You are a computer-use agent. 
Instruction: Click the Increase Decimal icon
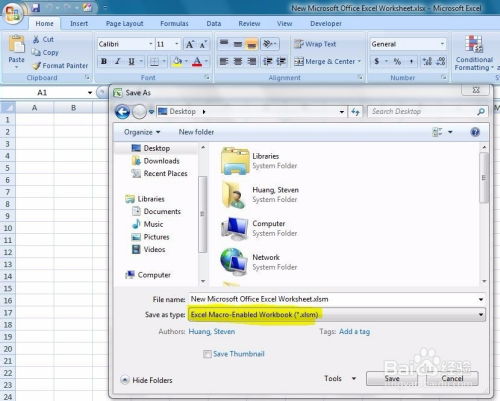pos(427,61)
